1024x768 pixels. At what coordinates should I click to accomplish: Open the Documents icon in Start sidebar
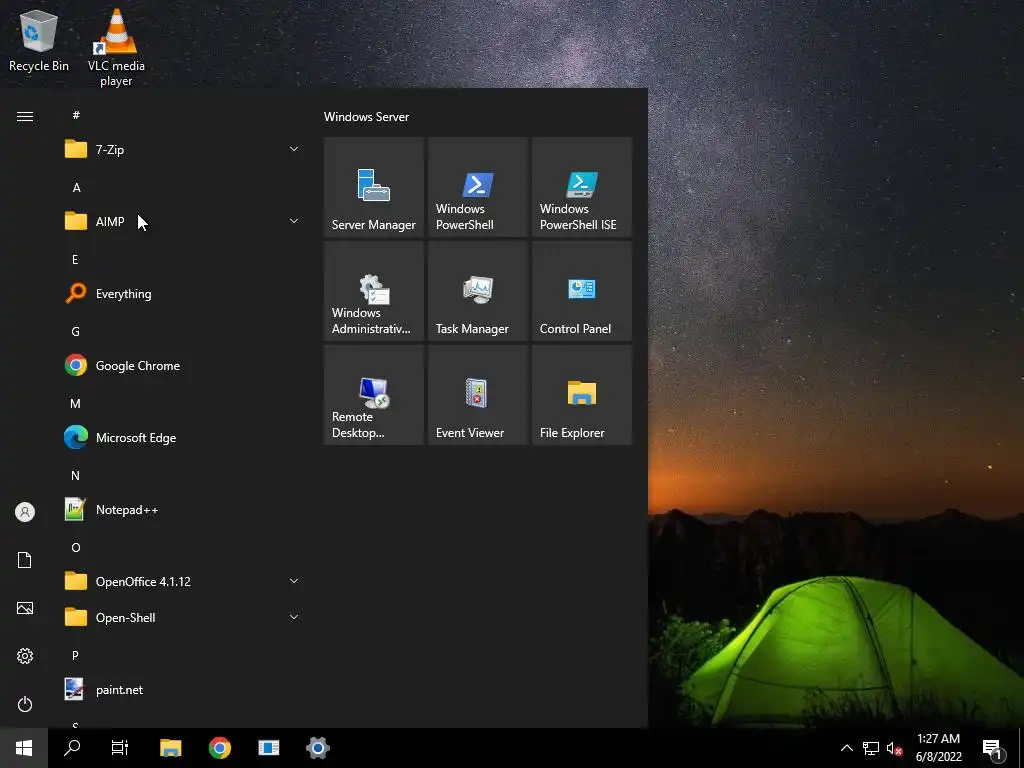pos(25,560)
